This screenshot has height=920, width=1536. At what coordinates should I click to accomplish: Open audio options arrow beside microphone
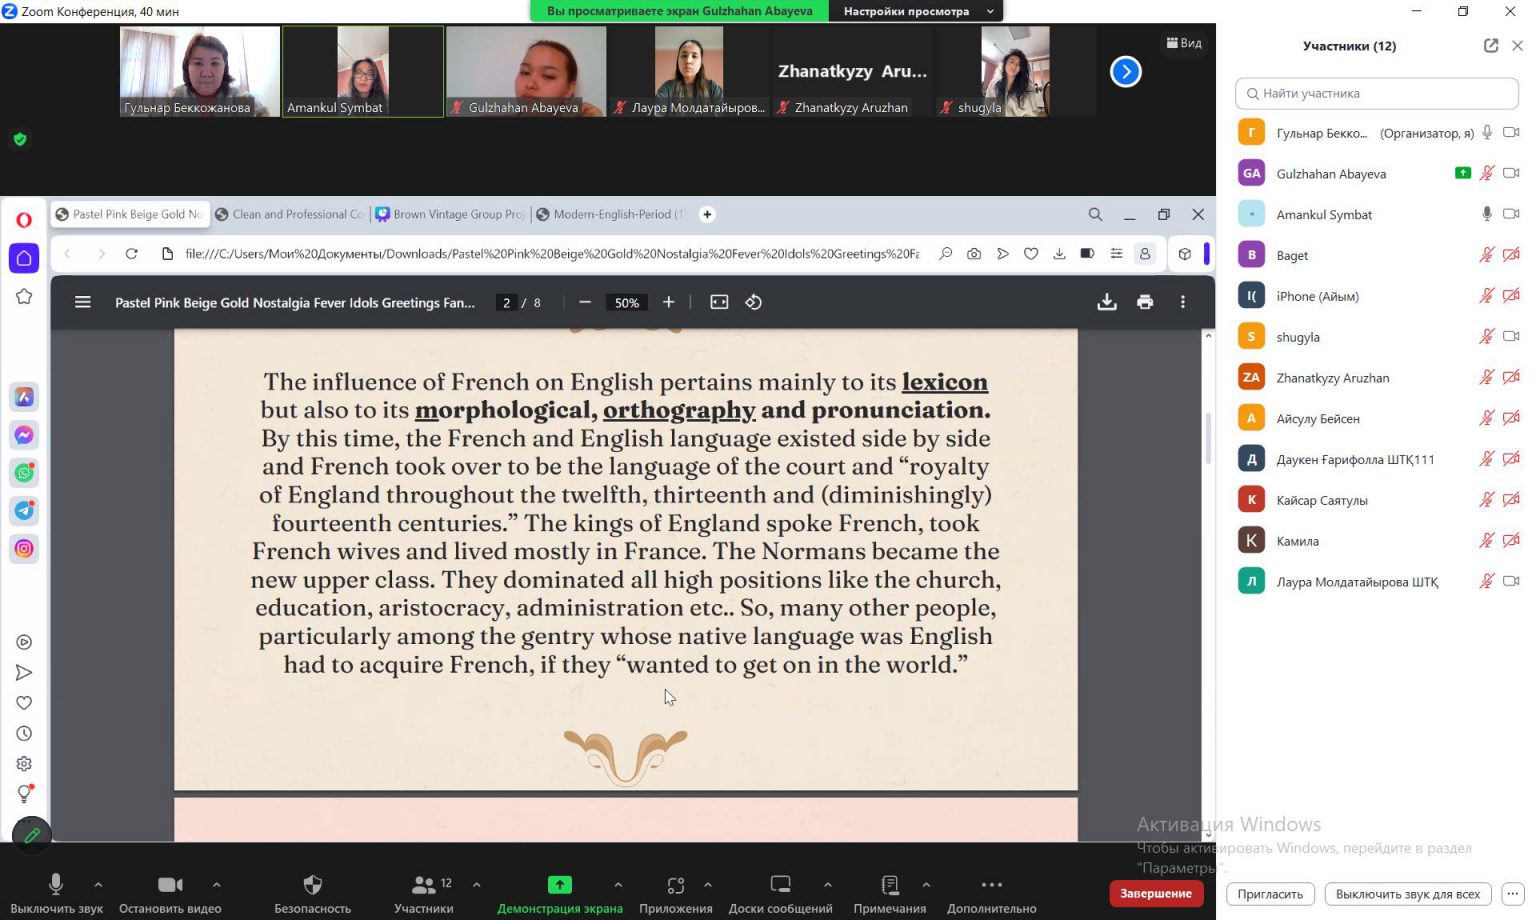pyautogui.click(x=98, y=884)
